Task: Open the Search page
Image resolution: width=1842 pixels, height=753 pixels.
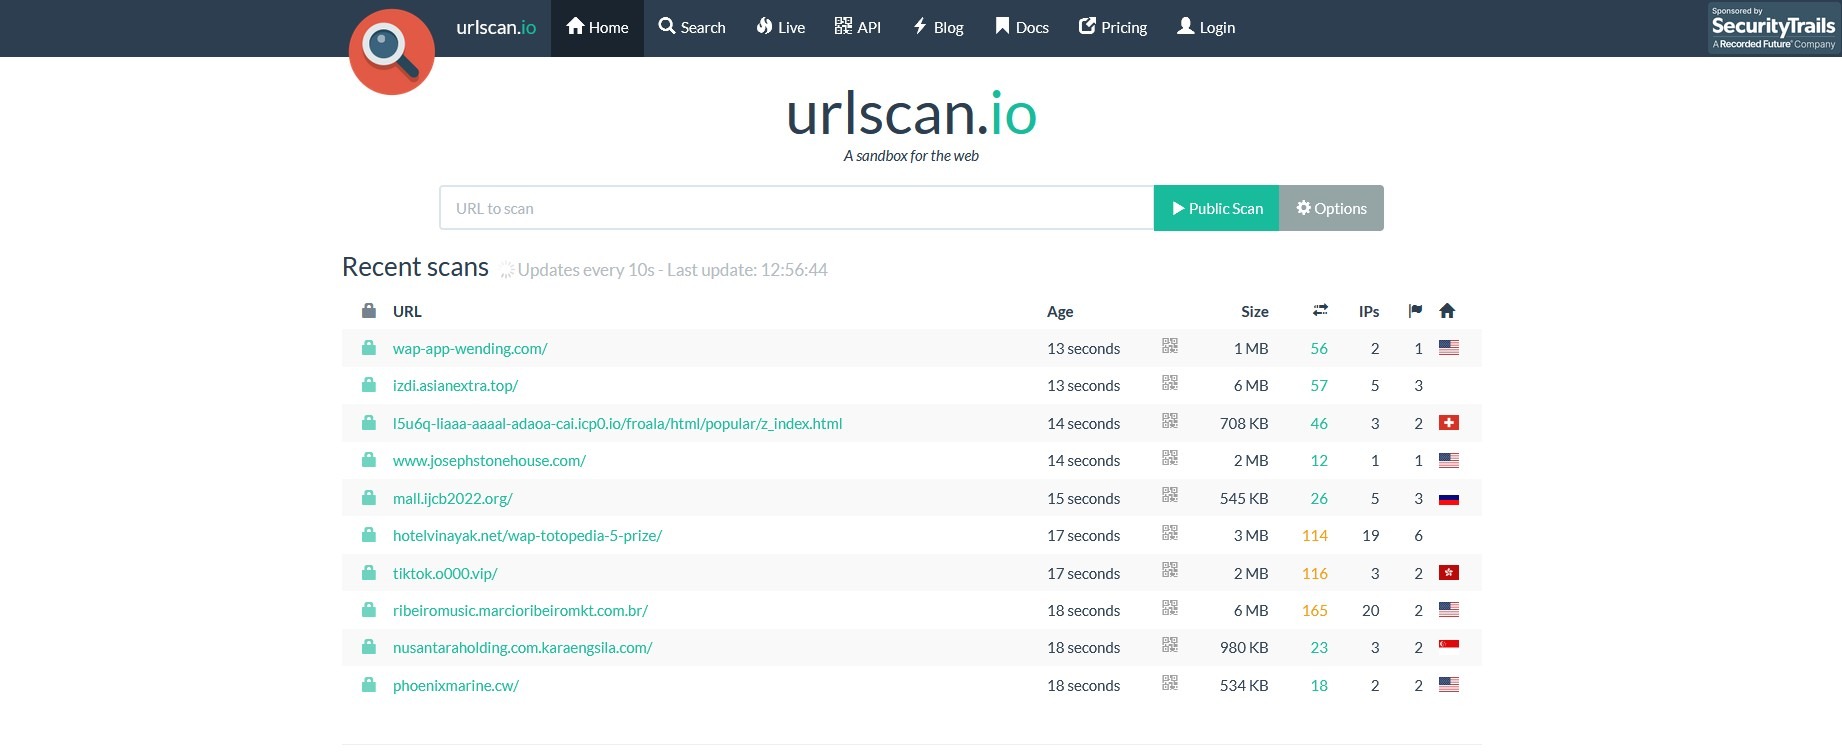Action: coord(692,28)
